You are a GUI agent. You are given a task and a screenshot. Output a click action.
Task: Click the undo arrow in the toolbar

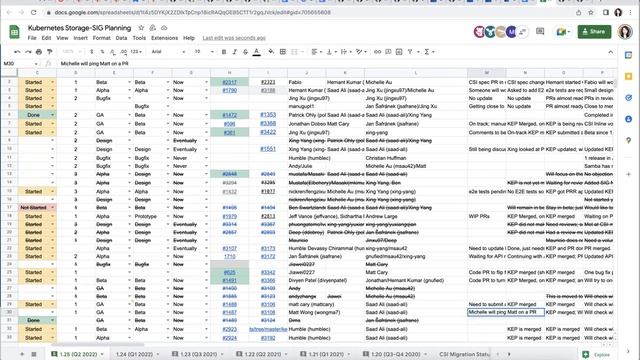point(17,52)
